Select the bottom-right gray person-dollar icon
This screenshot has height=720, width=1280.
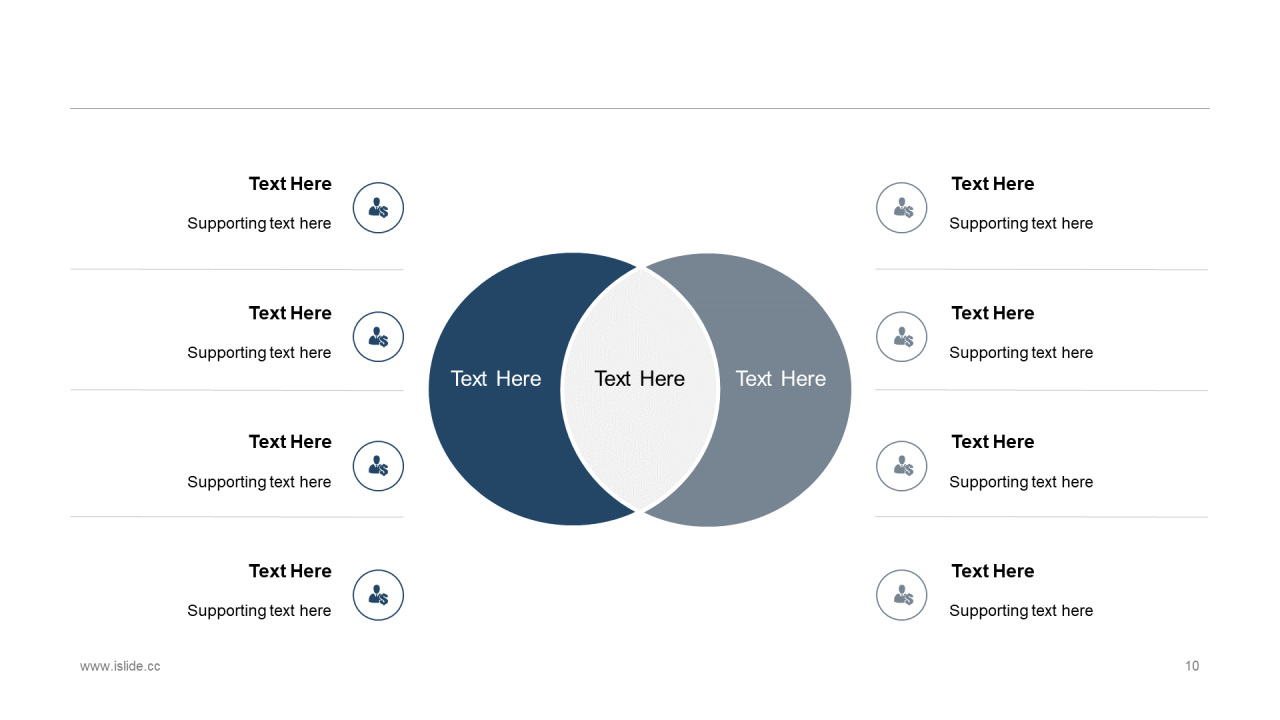tap(902, 595)
